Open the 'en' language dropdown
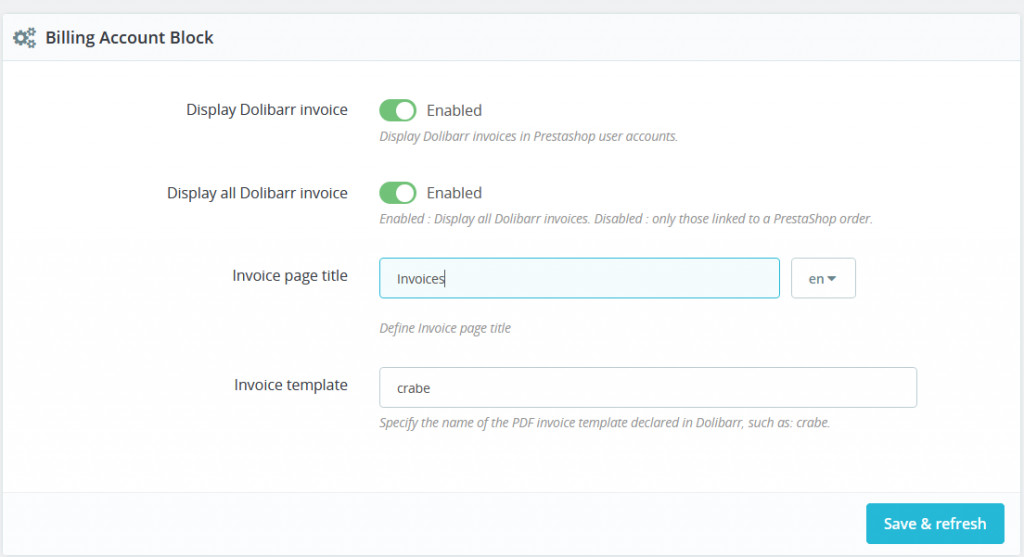The height and width of the screenshot is (557, 1024). 822,279
